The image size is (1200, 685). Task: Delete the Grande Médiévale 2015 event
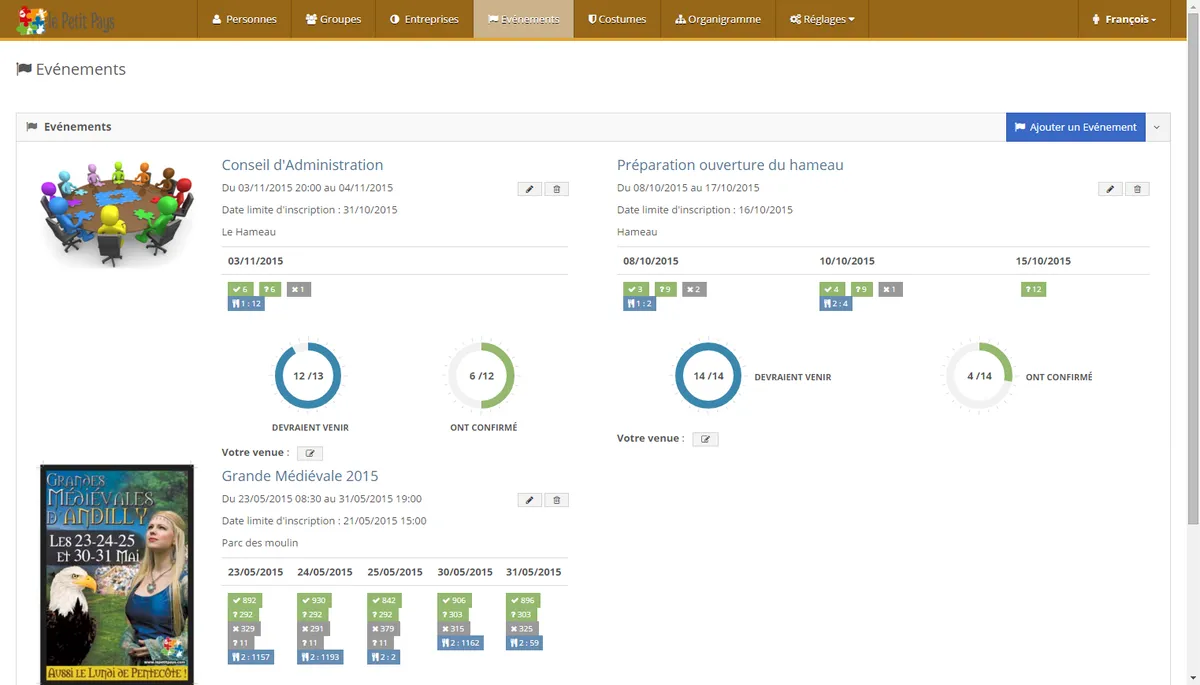click(x=557, y=500)
